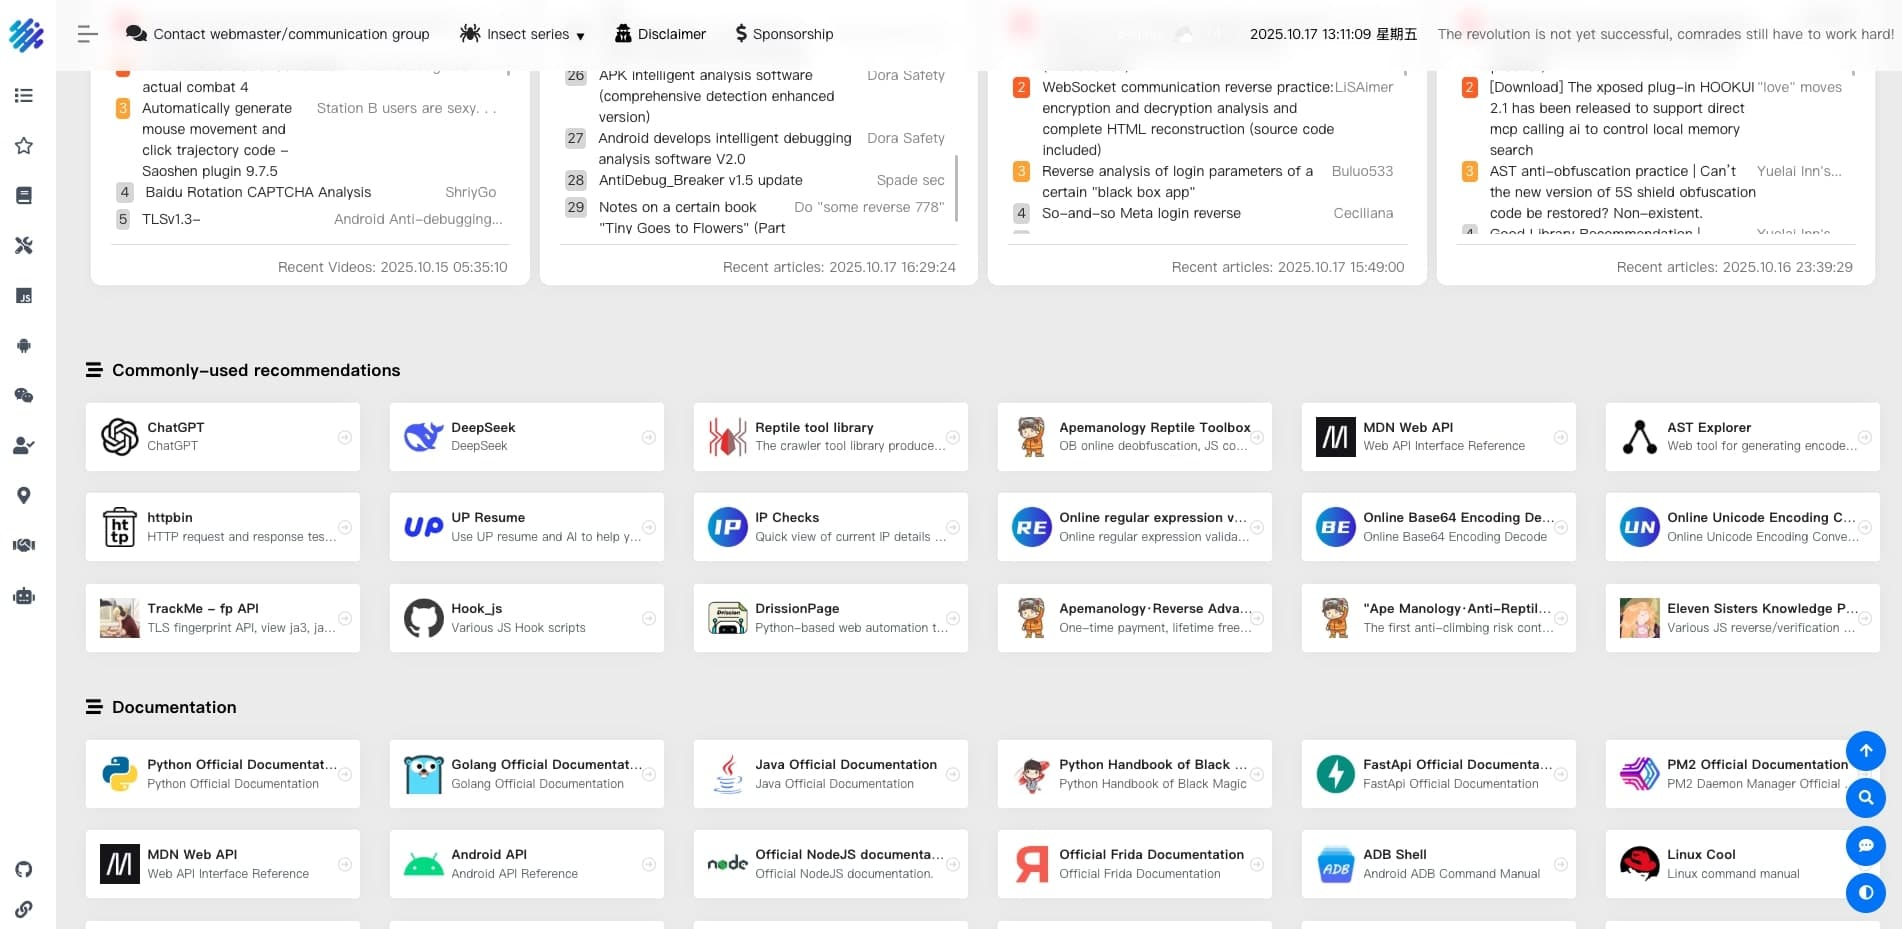Click the JS file icon in sidebar
The height and width of the screenshot is (929, 1902).
coord(24,296)
